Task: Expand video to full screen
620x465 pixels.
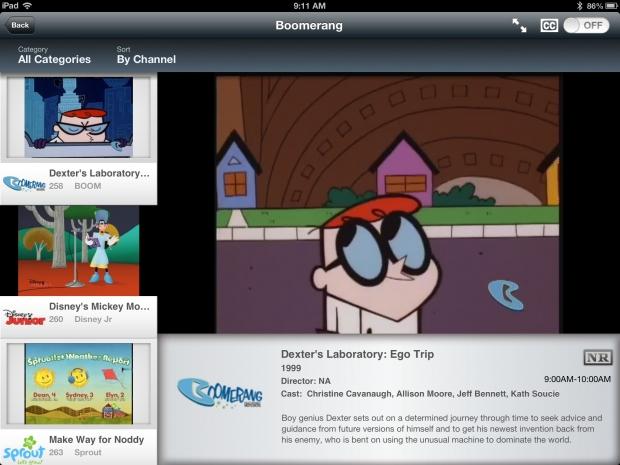Action: pyautogui.click(x=519, y=25)
